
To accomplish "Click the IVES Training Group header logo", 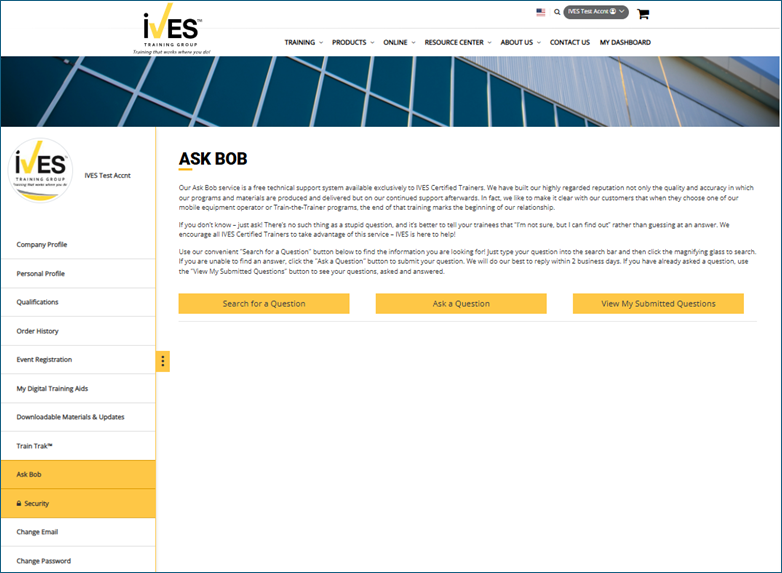I will pos(172,29).
